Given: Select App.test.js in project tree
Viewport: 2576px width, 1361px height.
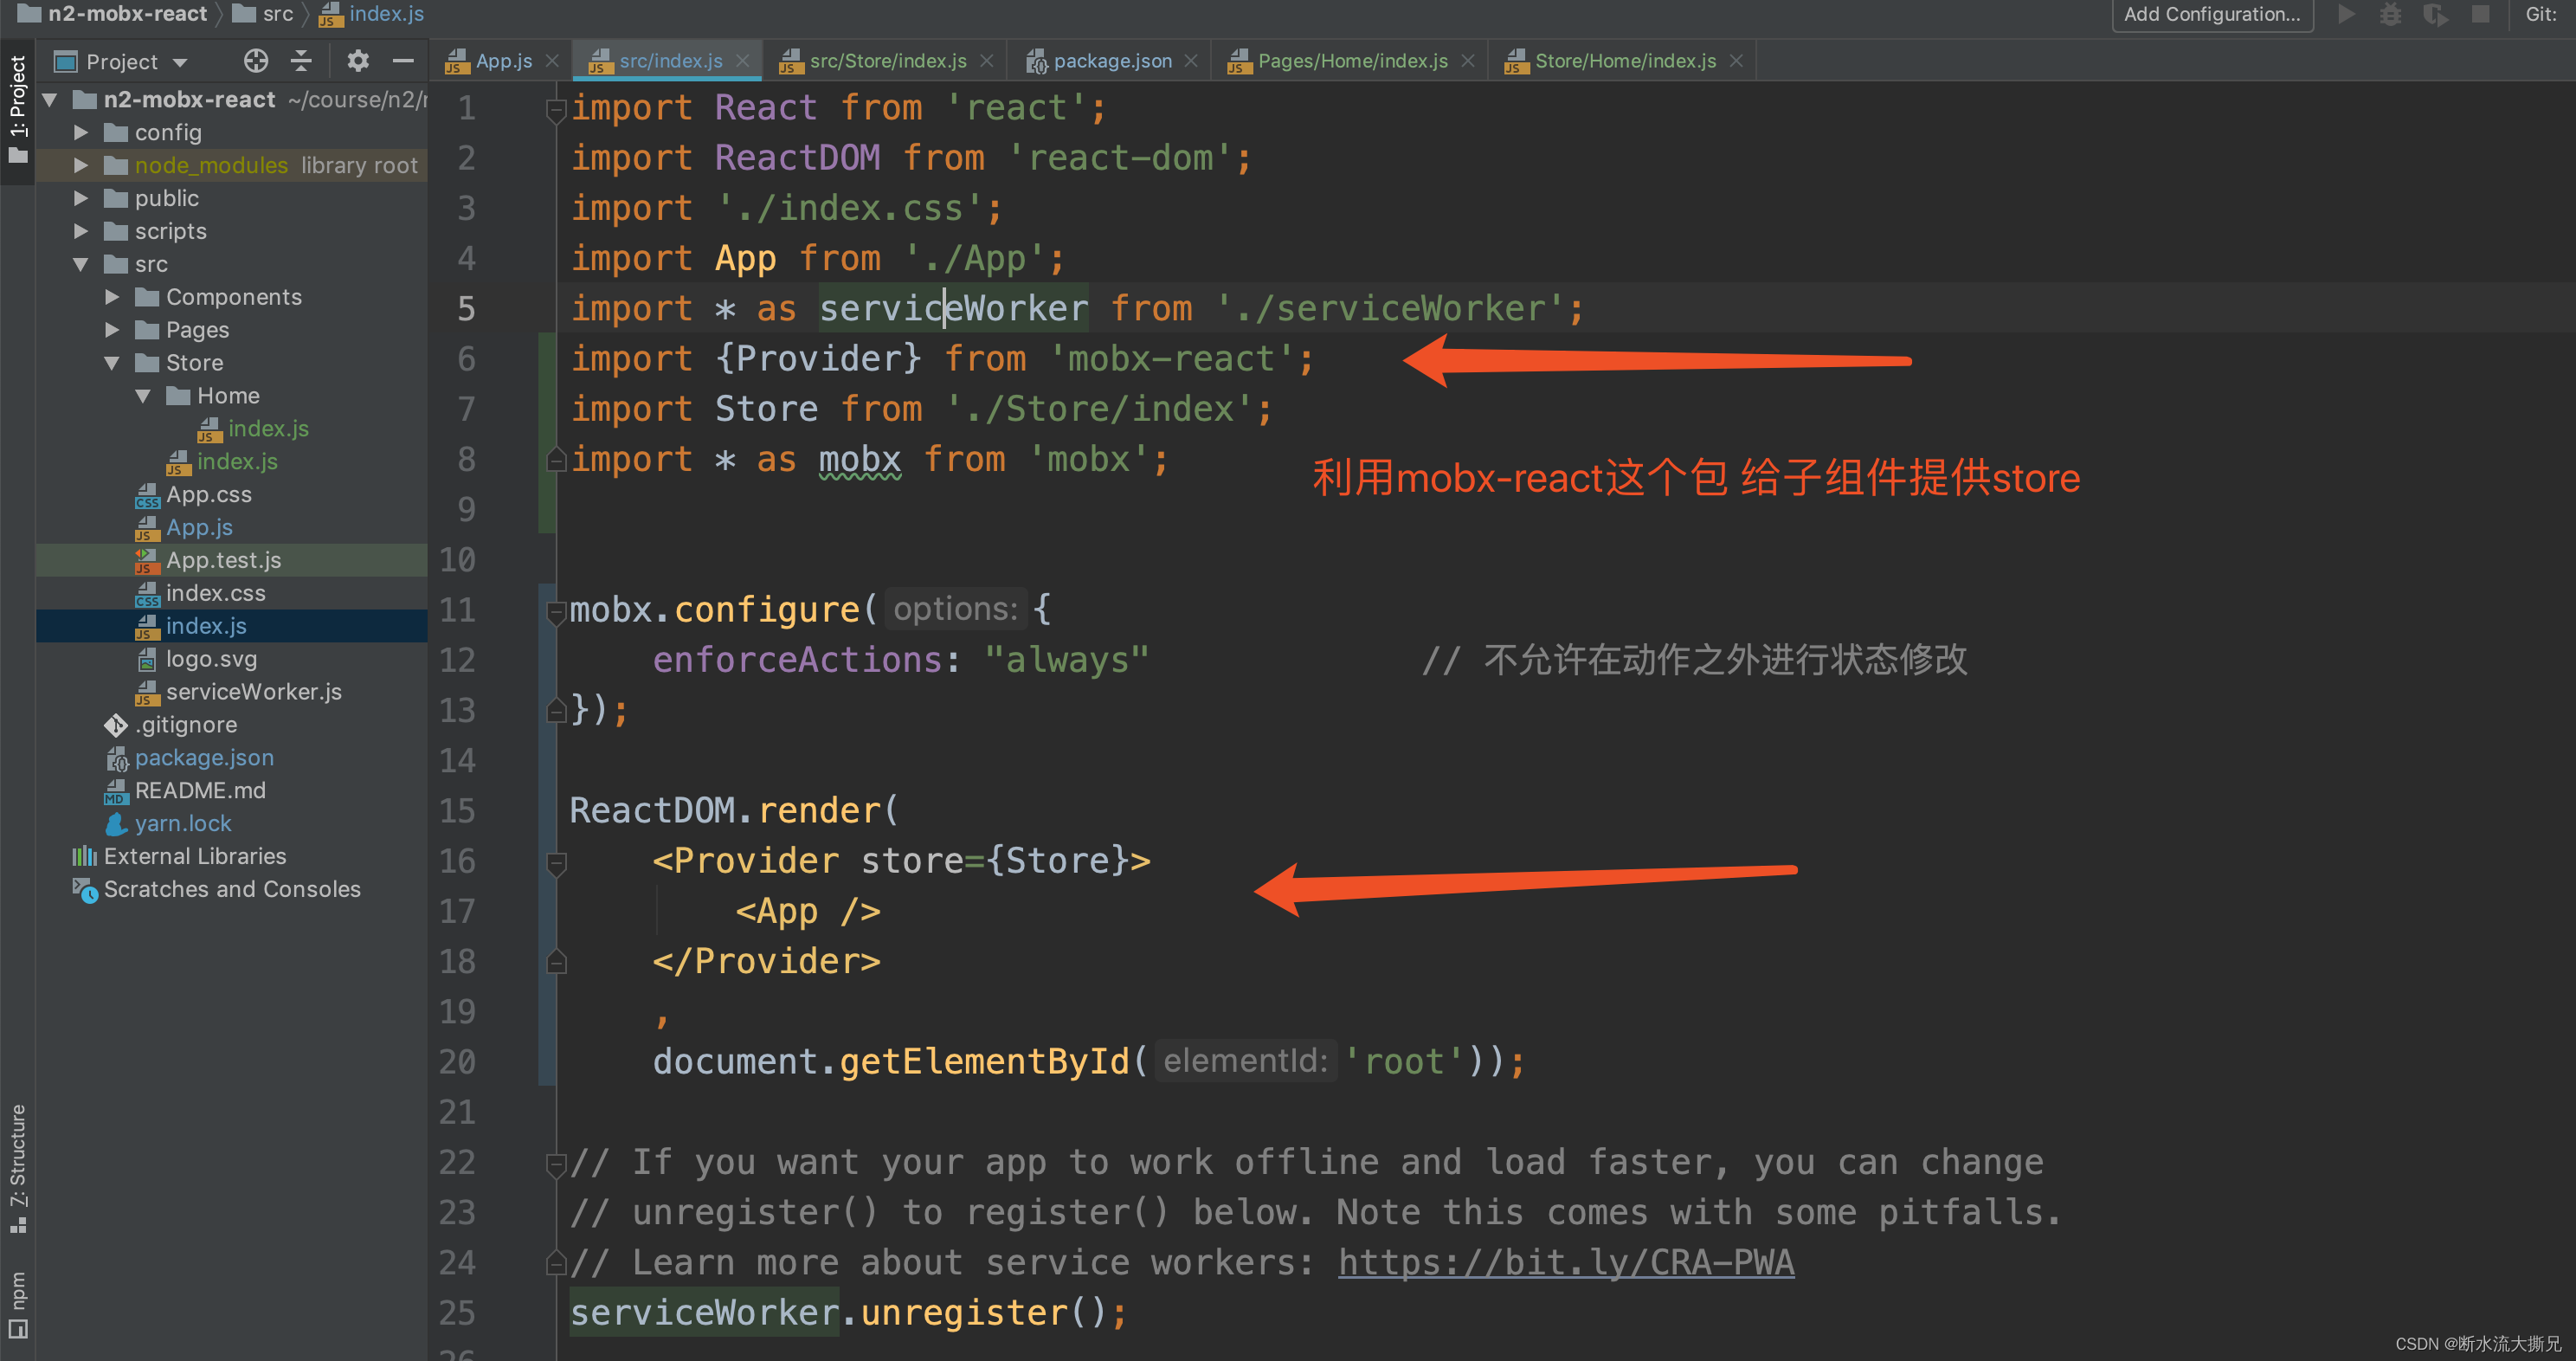Looking at the screenshot, I should (x=224, y=561).
